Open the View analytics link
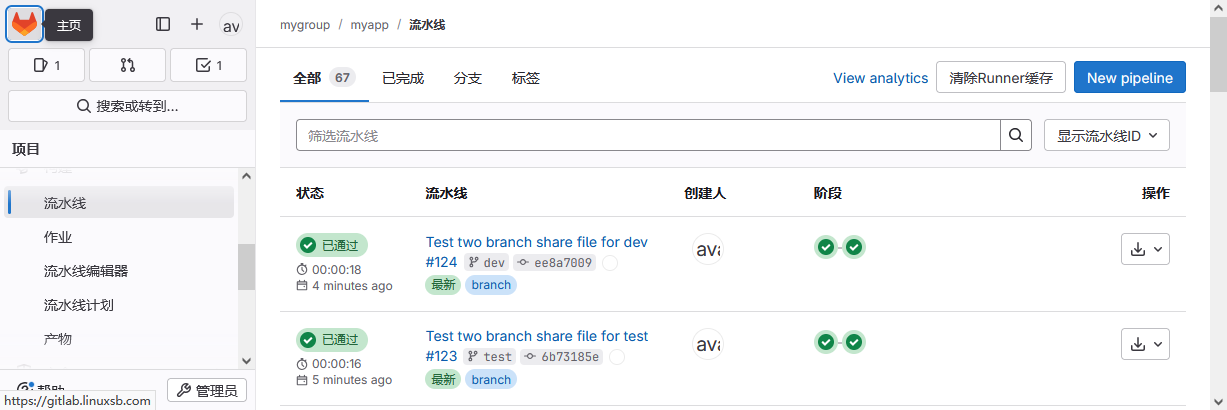 [x=880, y=78]
